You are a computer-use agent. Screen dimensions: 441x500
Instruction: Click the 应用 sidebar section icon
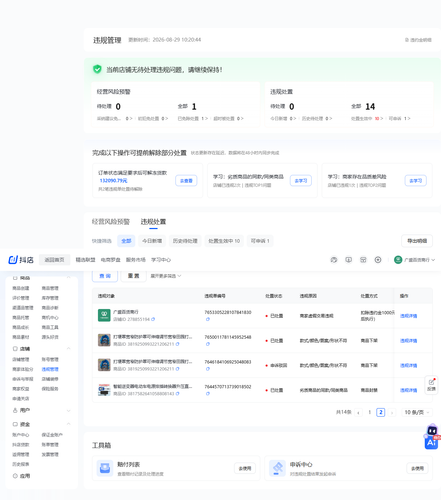pos(15,476)
